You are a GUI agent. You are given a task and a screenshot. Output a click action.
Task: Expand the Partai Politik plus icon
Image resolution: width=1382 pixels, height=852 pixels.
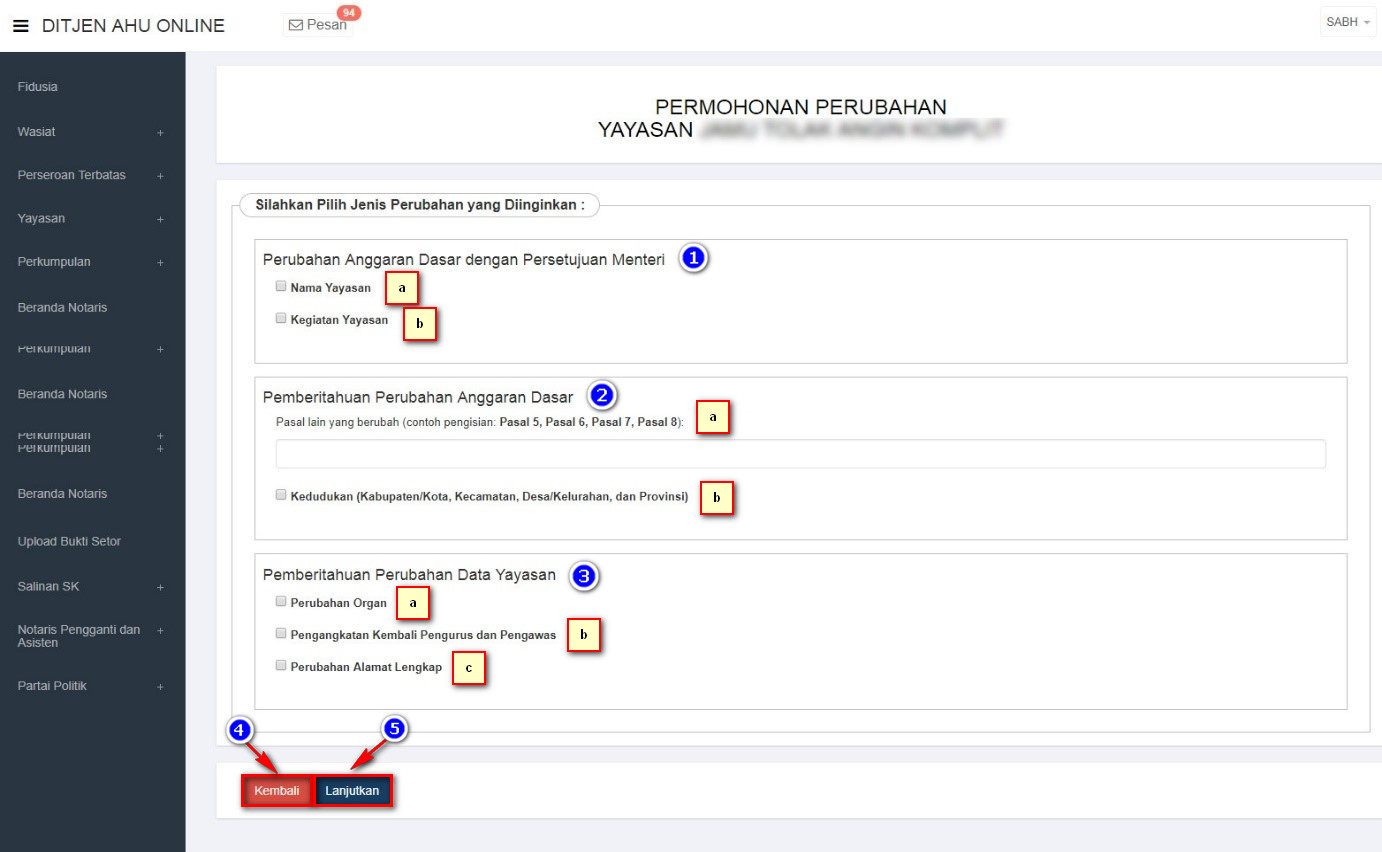[x=160, y=687]
